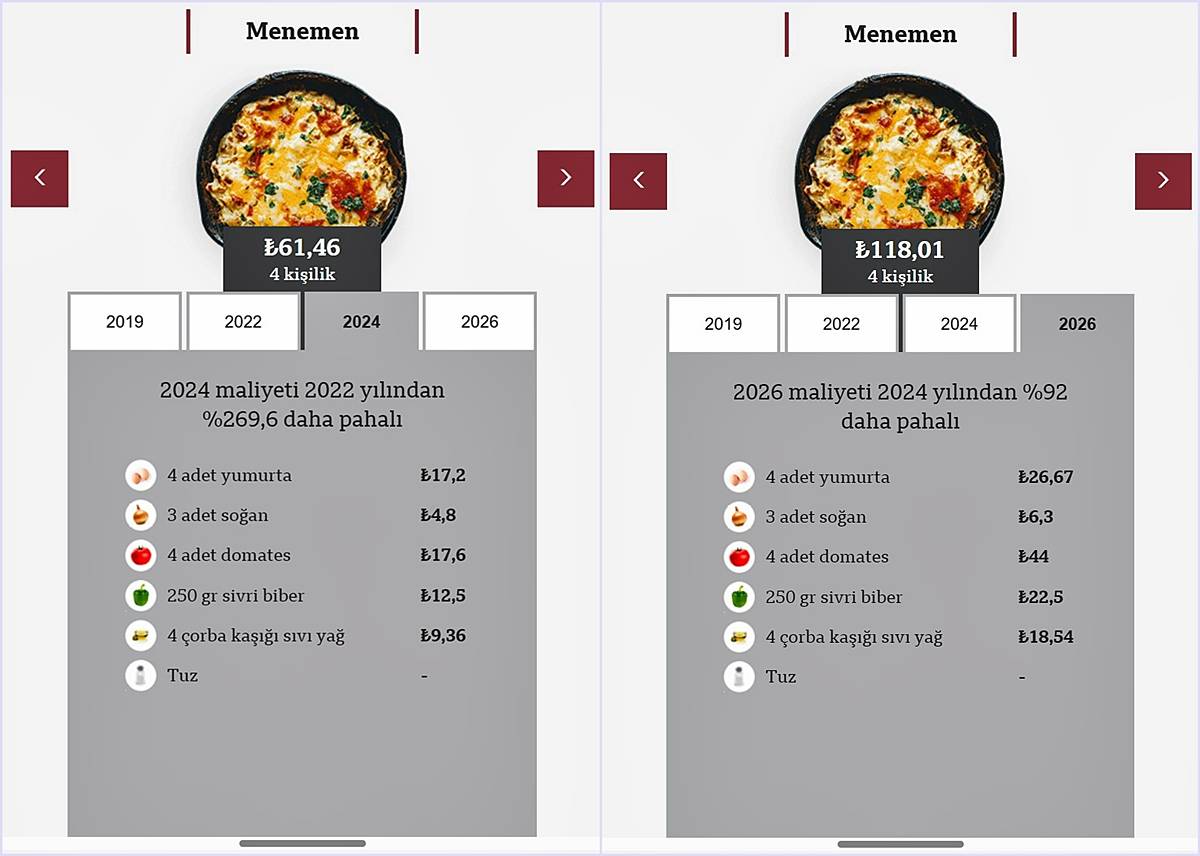Click the egg icon beside yumurta in left panel

141,475
